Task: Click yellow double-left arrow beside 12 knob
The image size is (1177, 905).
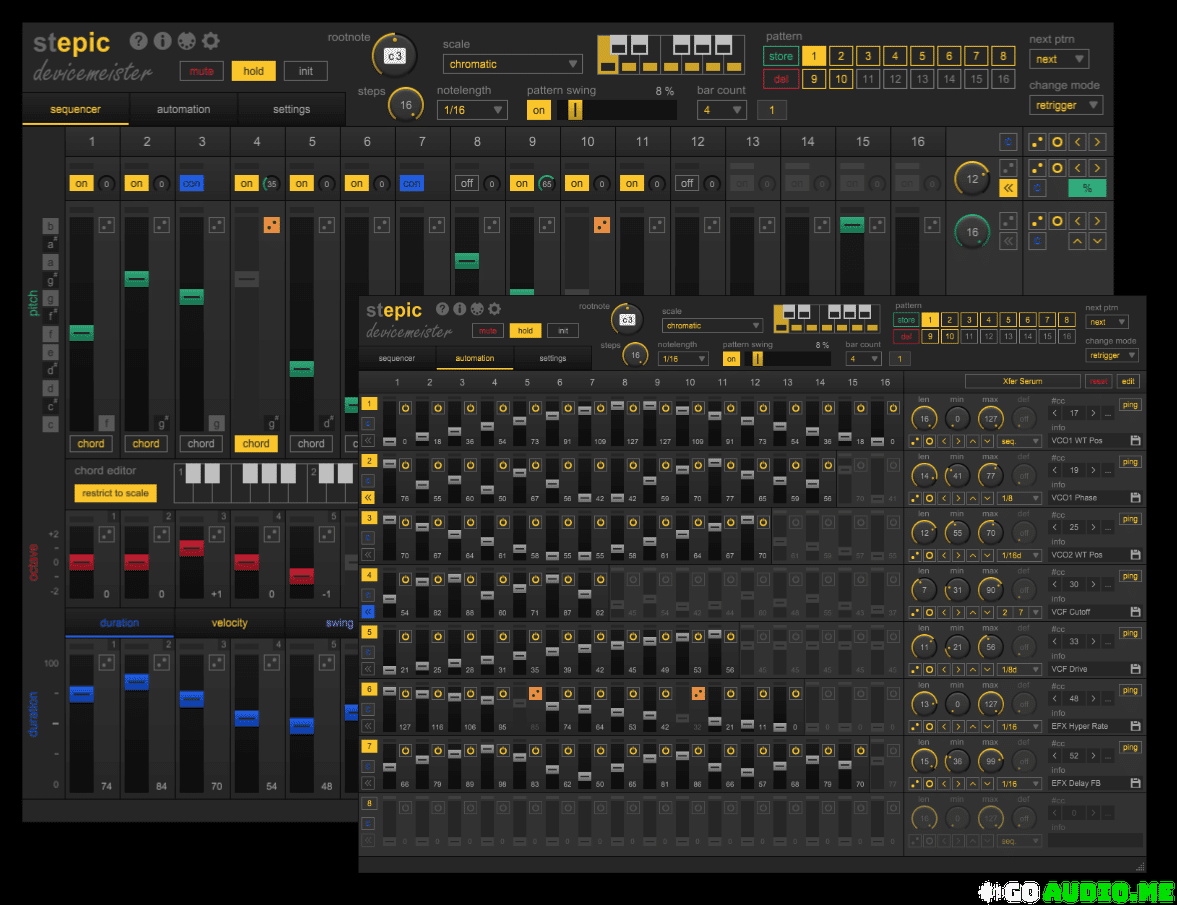Action: click(1008, 188)
